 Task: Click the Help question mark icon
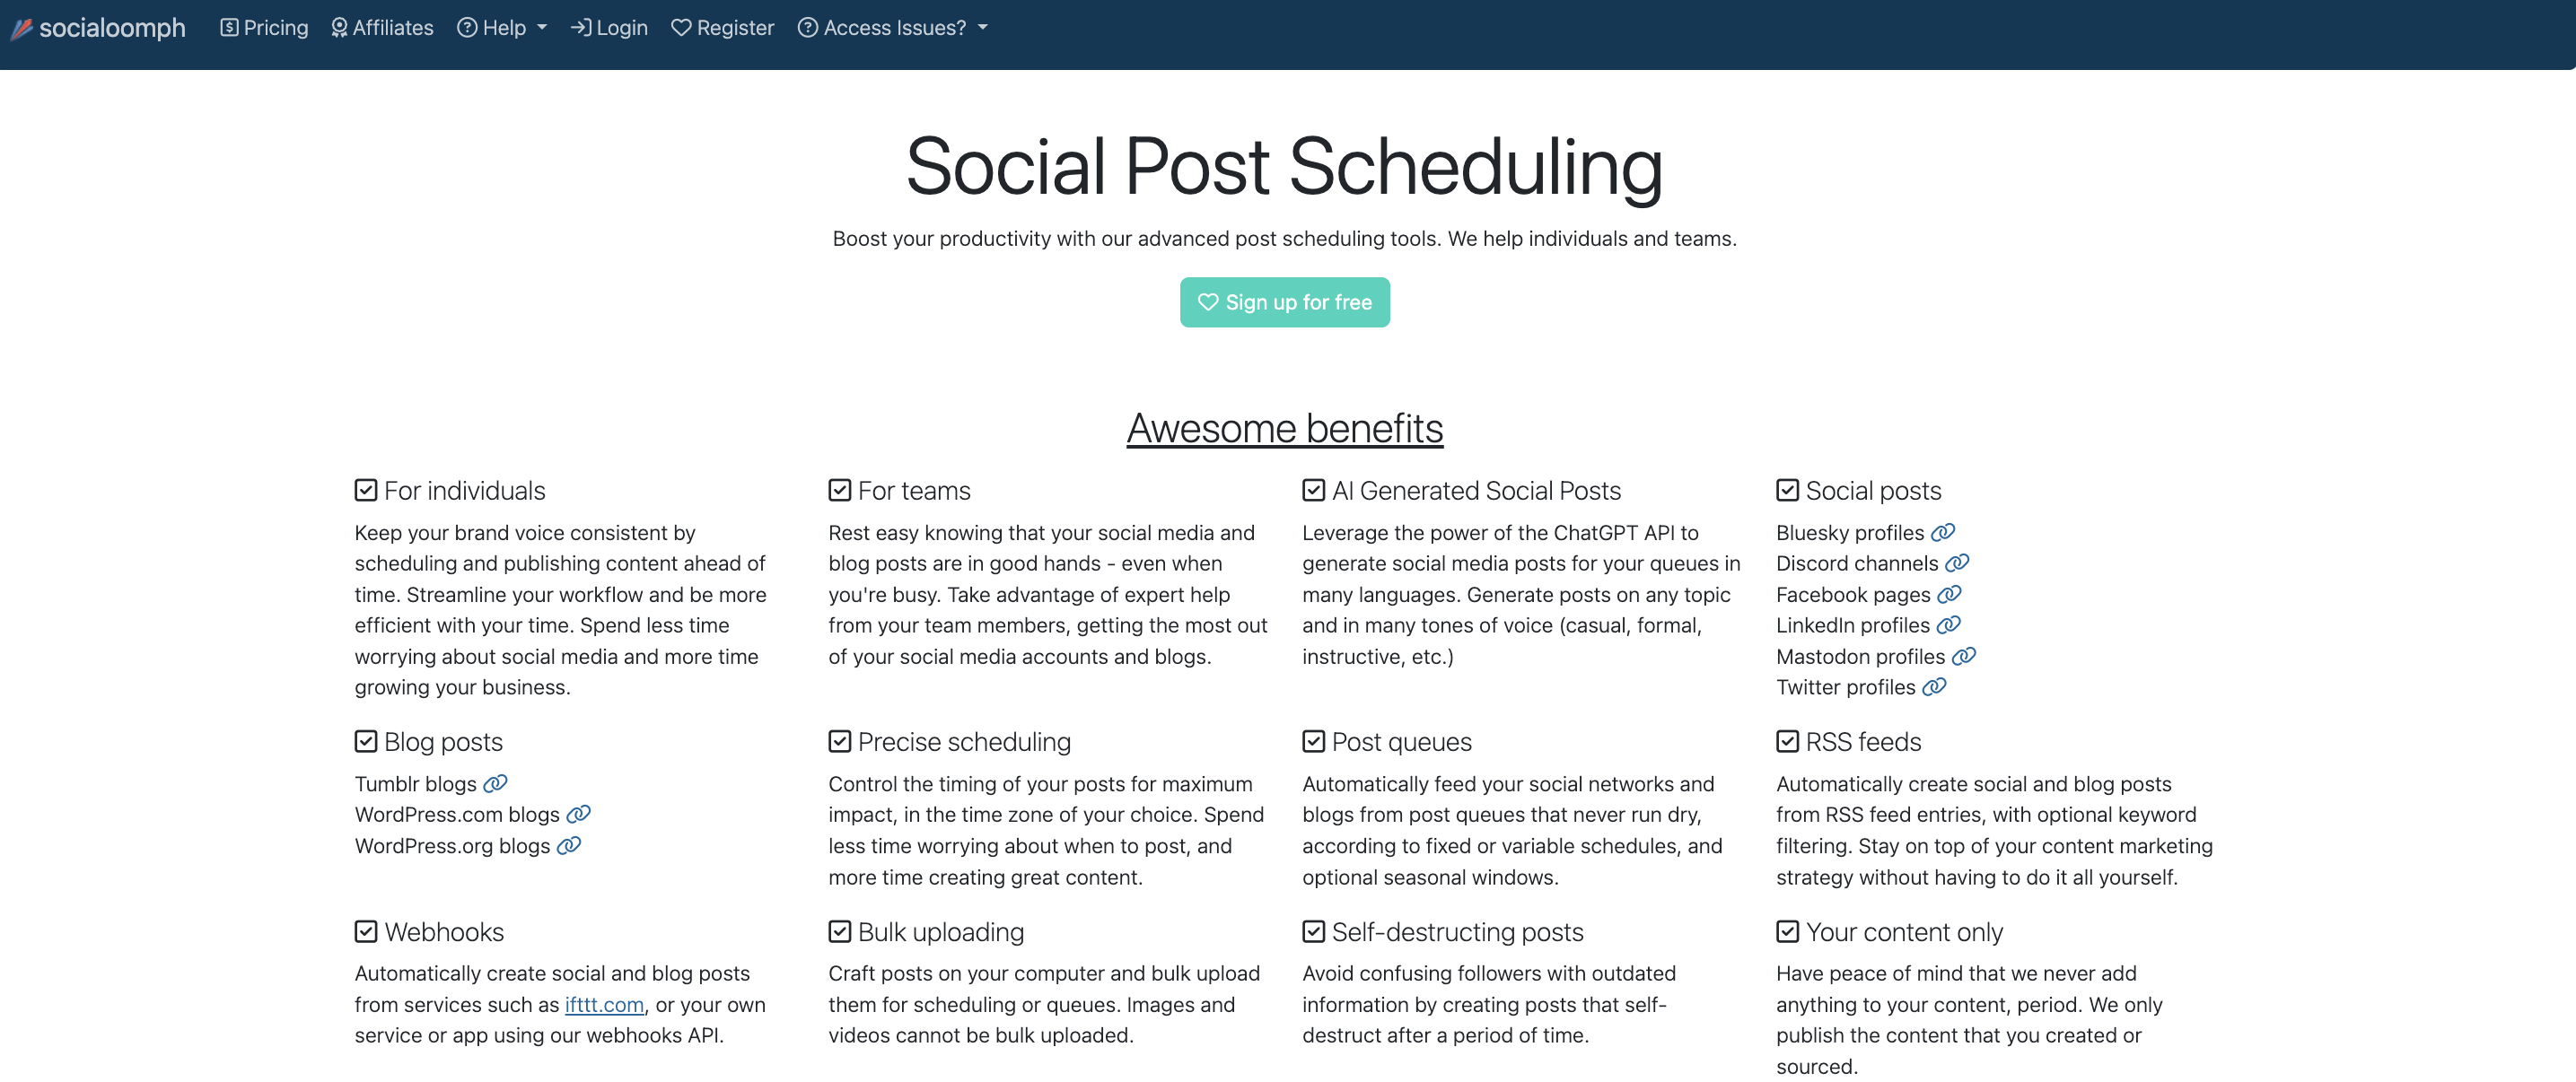(x=467, y=26)
